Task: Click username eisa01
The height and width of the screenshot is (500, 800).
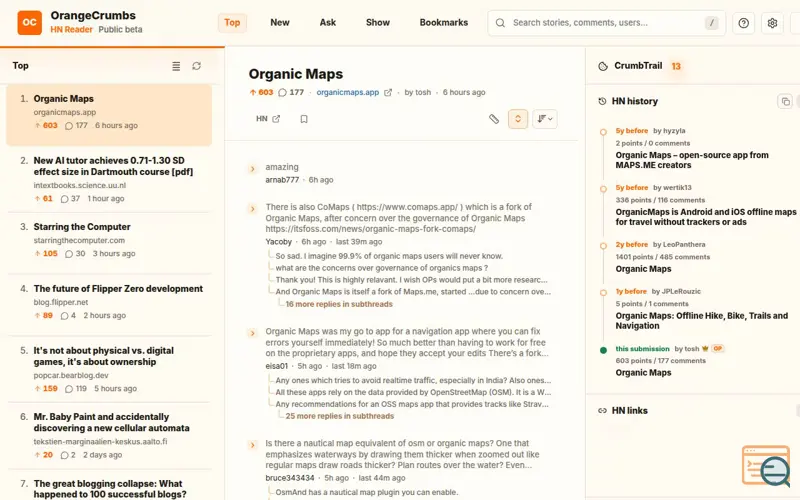Action: 277,366
